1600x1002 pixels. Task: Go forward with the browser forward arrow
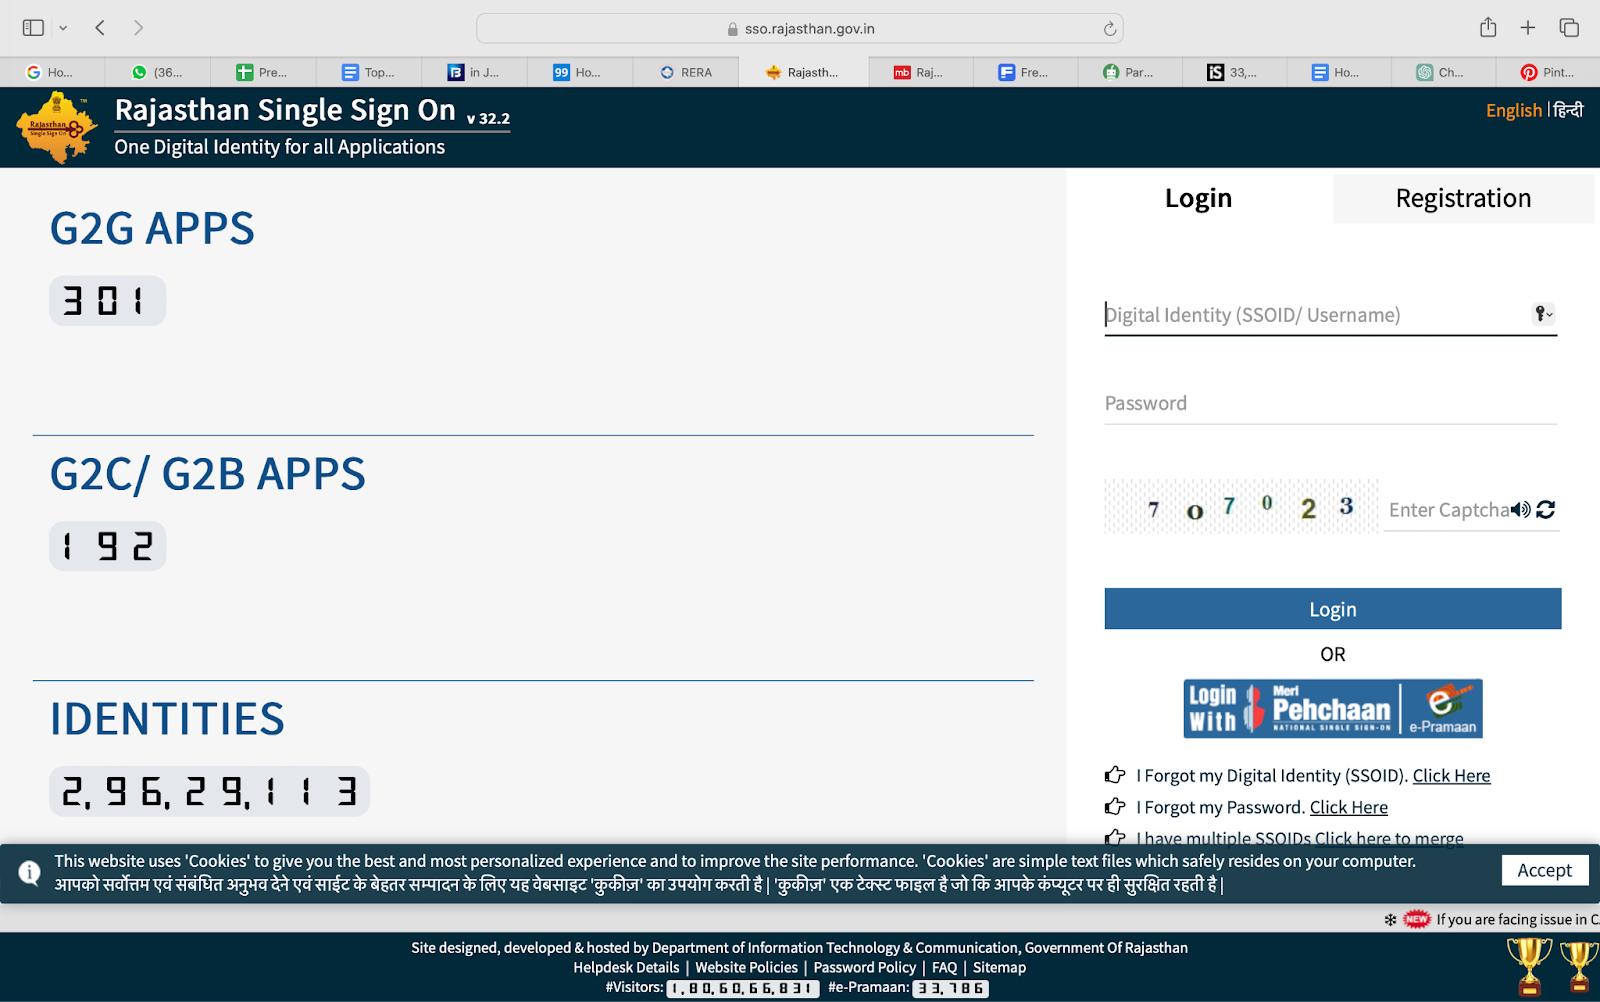point(138,28)
